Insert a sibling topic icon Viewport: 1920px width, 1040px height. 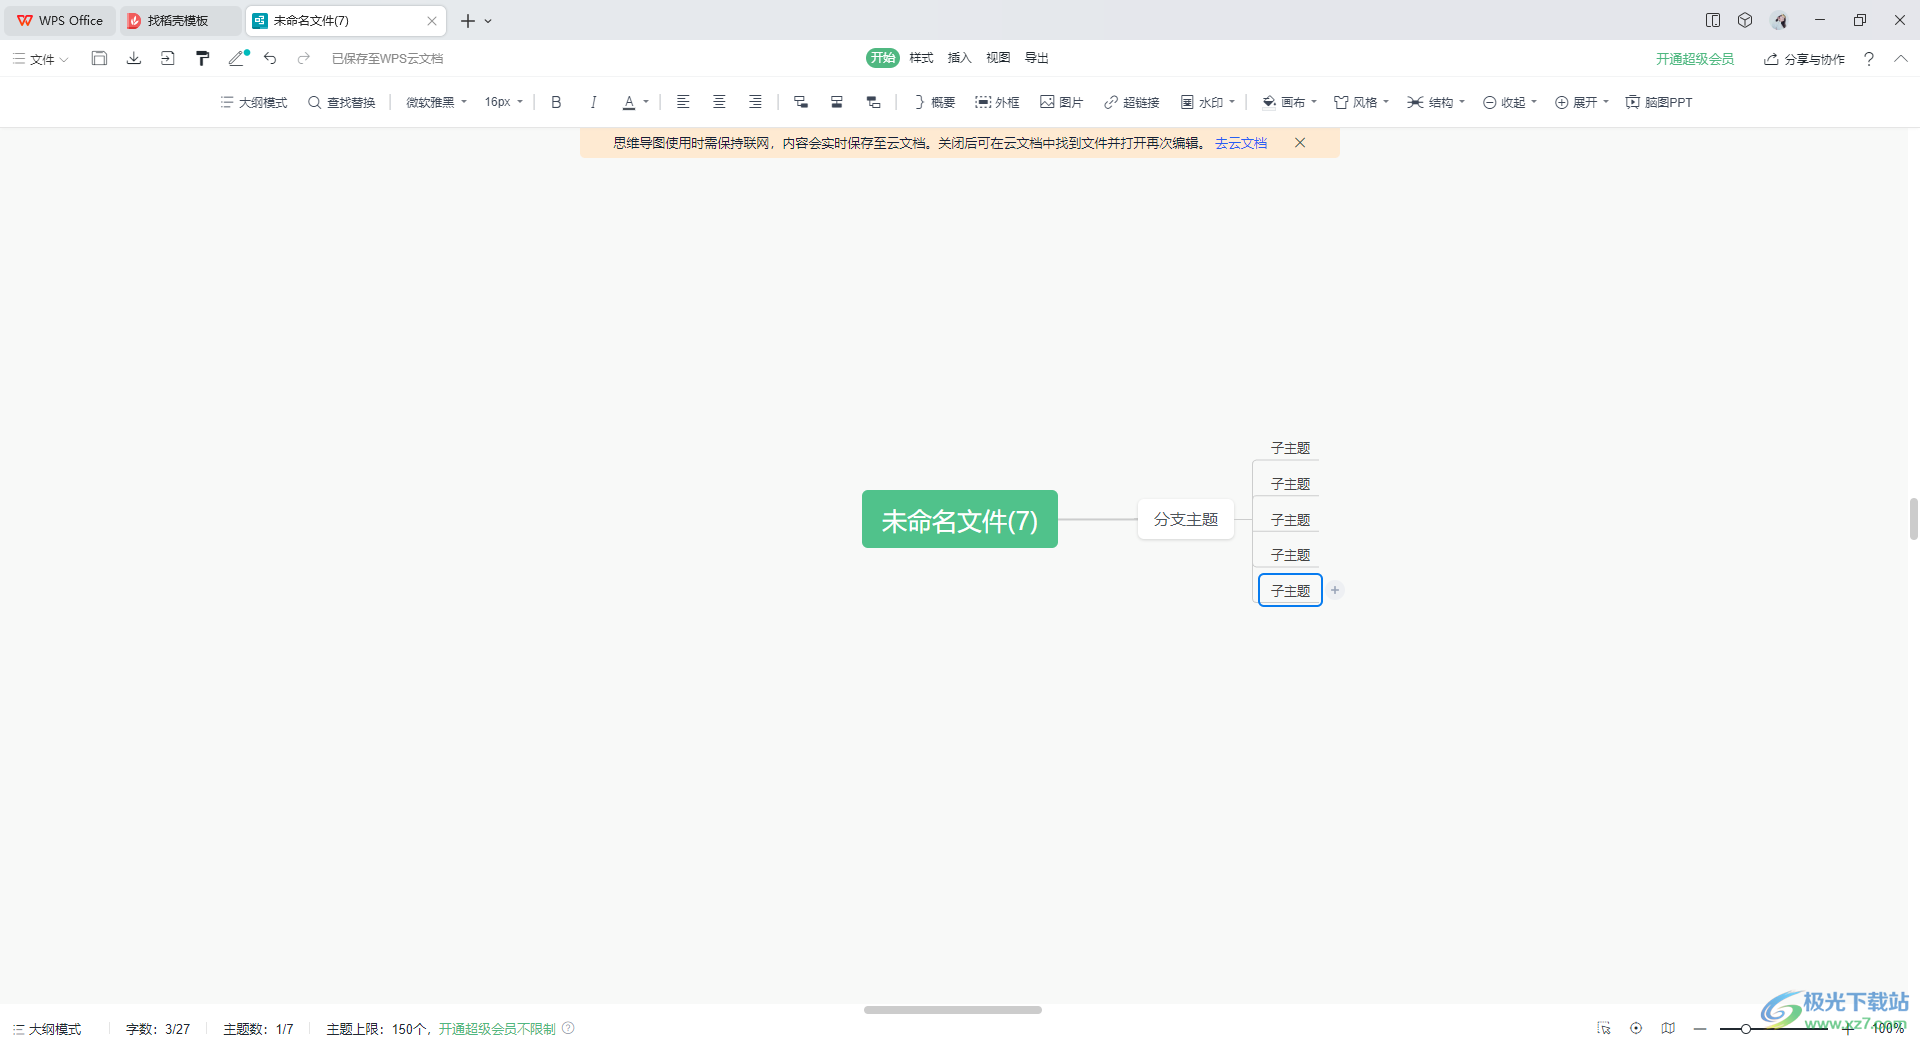tap(837, 102)
